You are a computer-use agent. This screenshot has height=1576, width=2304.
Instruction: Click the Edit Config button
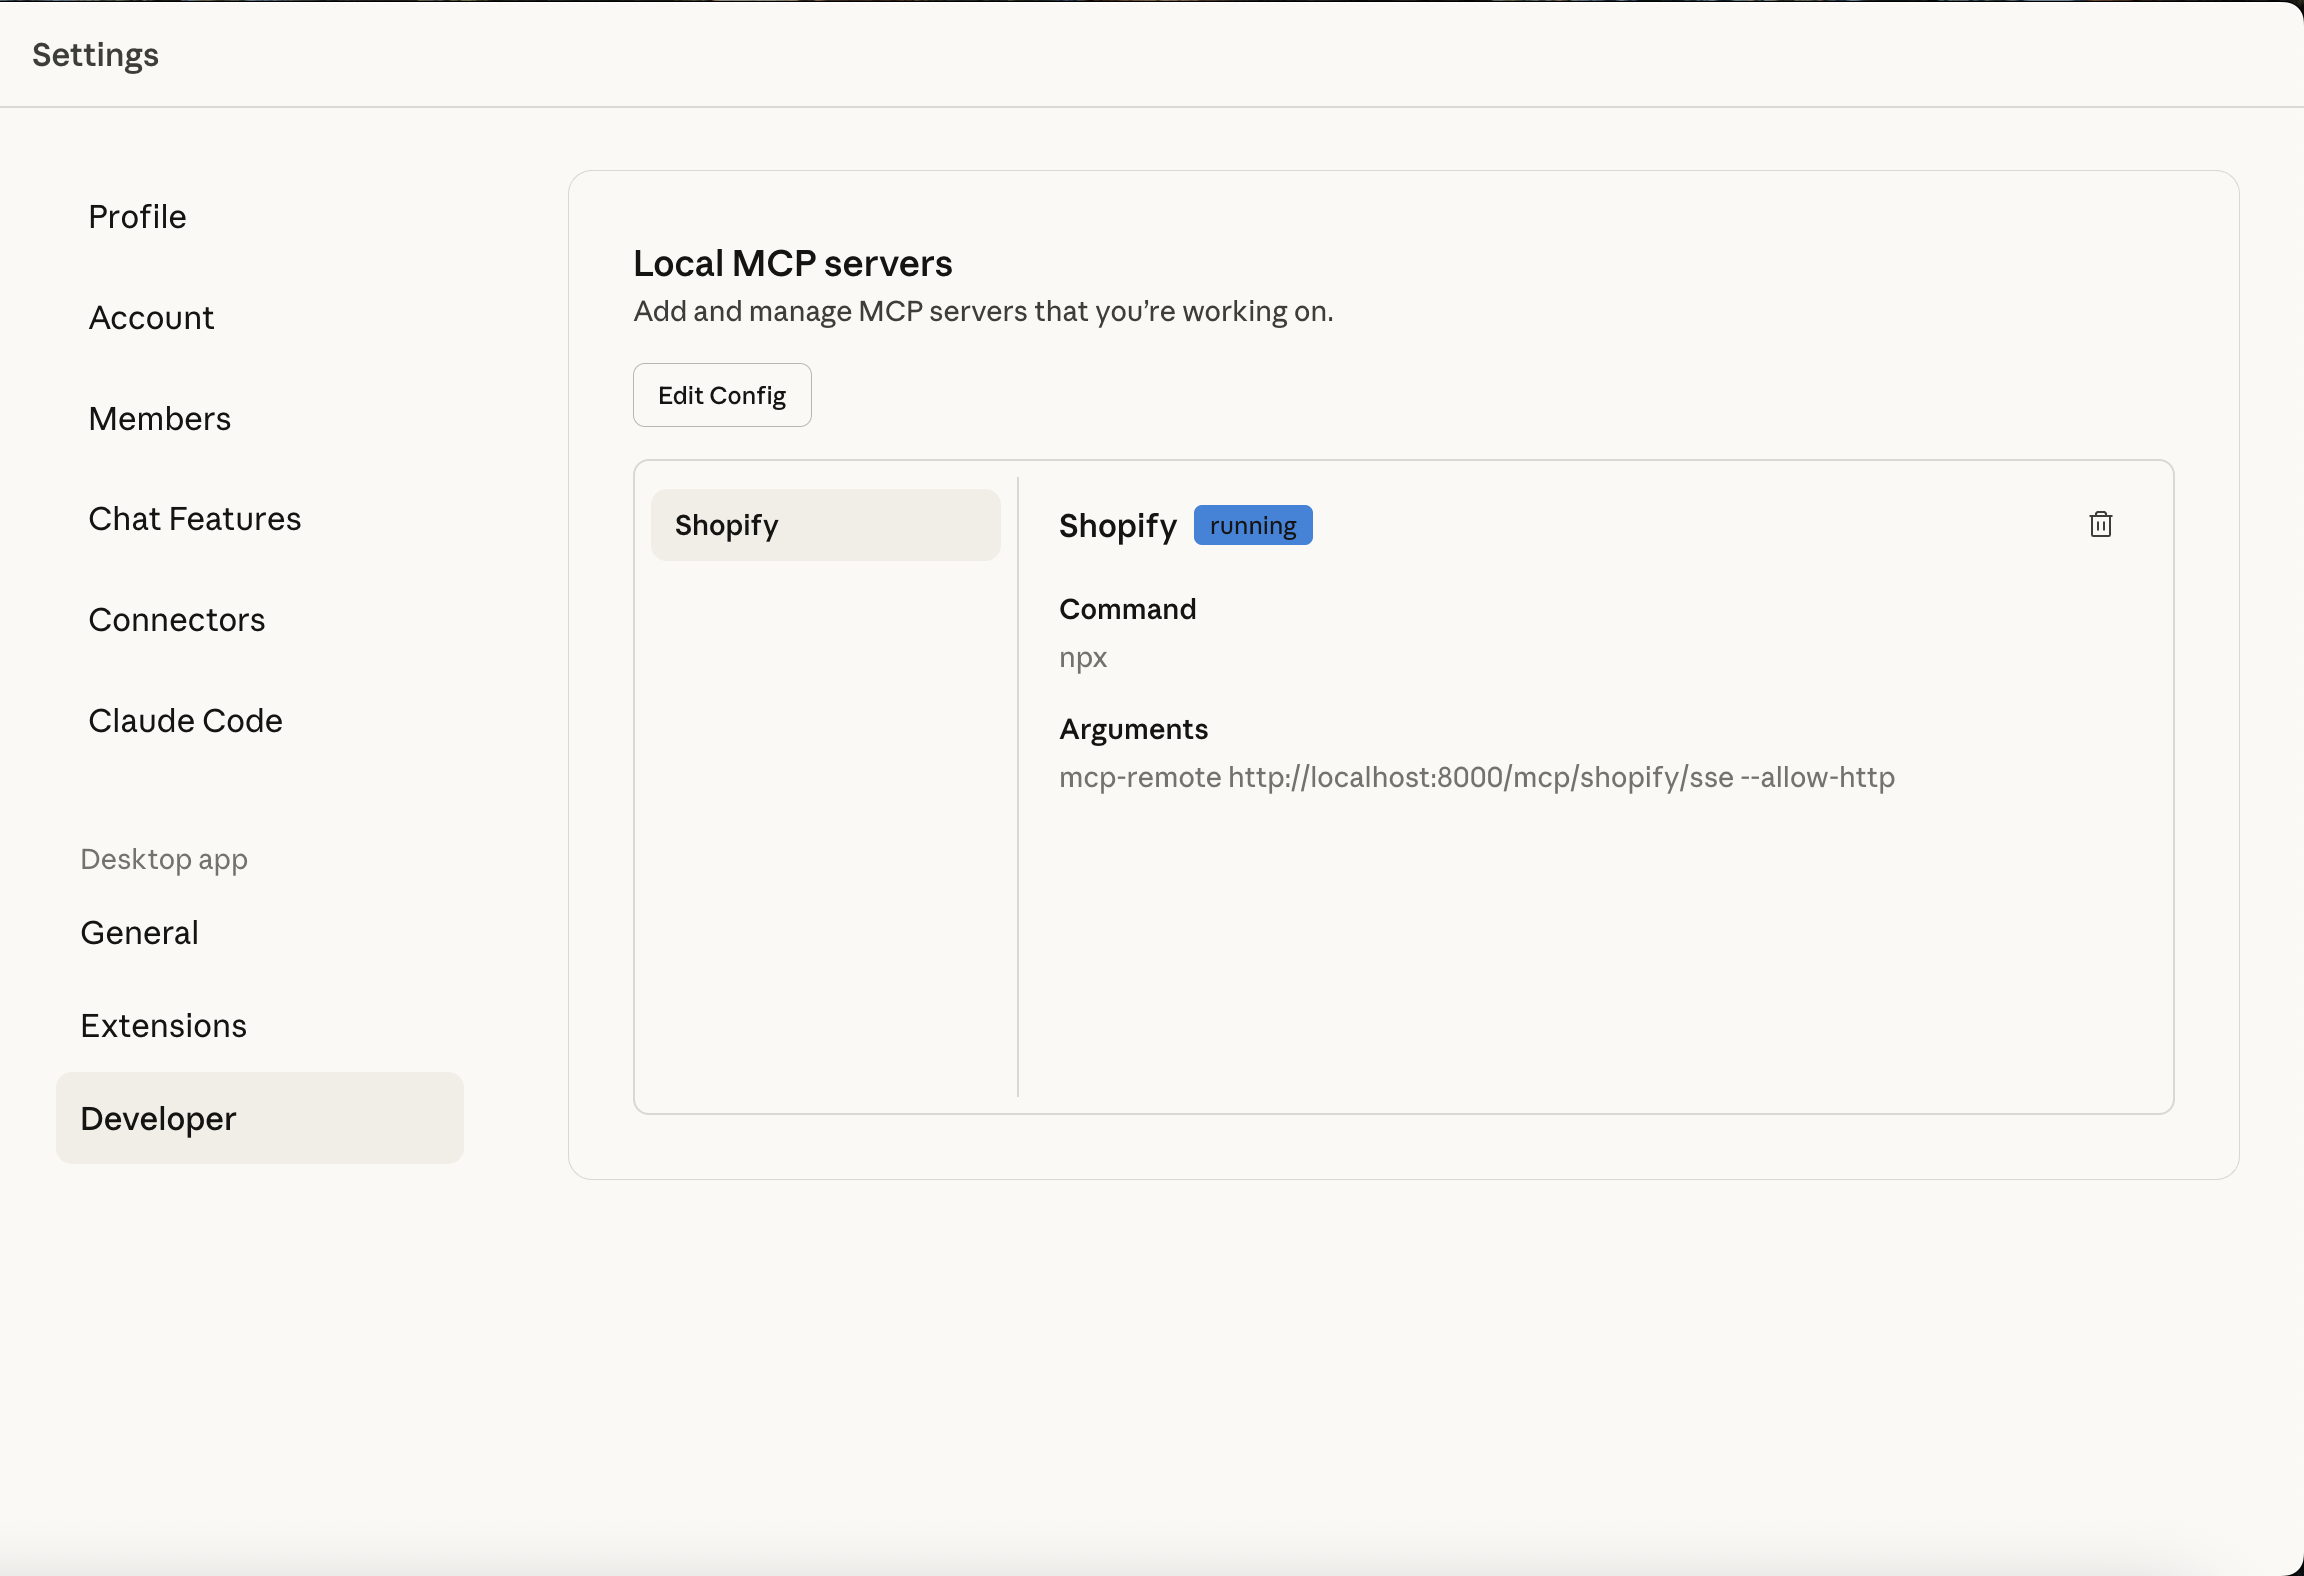click(x=721, y=395)
